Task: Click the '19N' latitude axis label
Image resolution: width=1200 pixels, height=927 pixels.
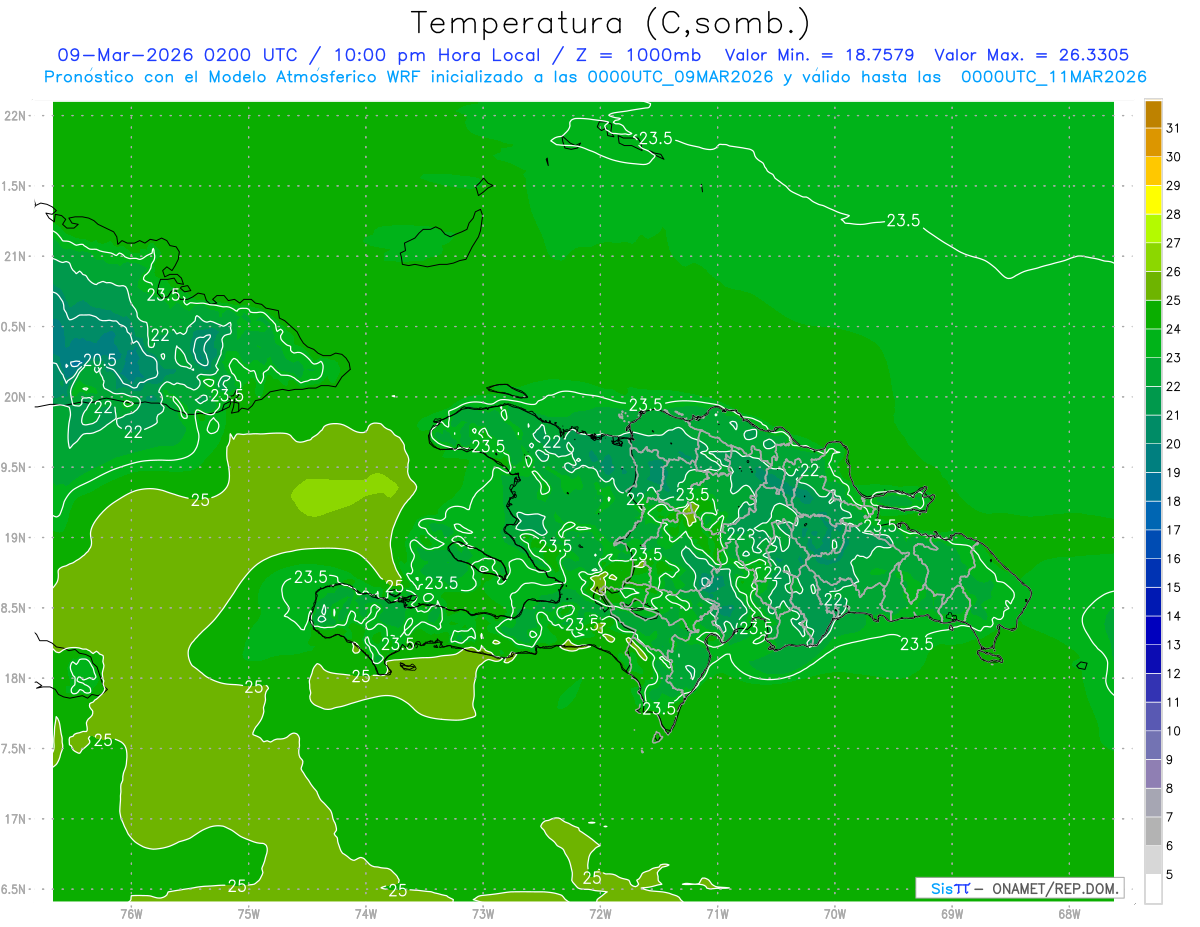Action: coord(15,538)
